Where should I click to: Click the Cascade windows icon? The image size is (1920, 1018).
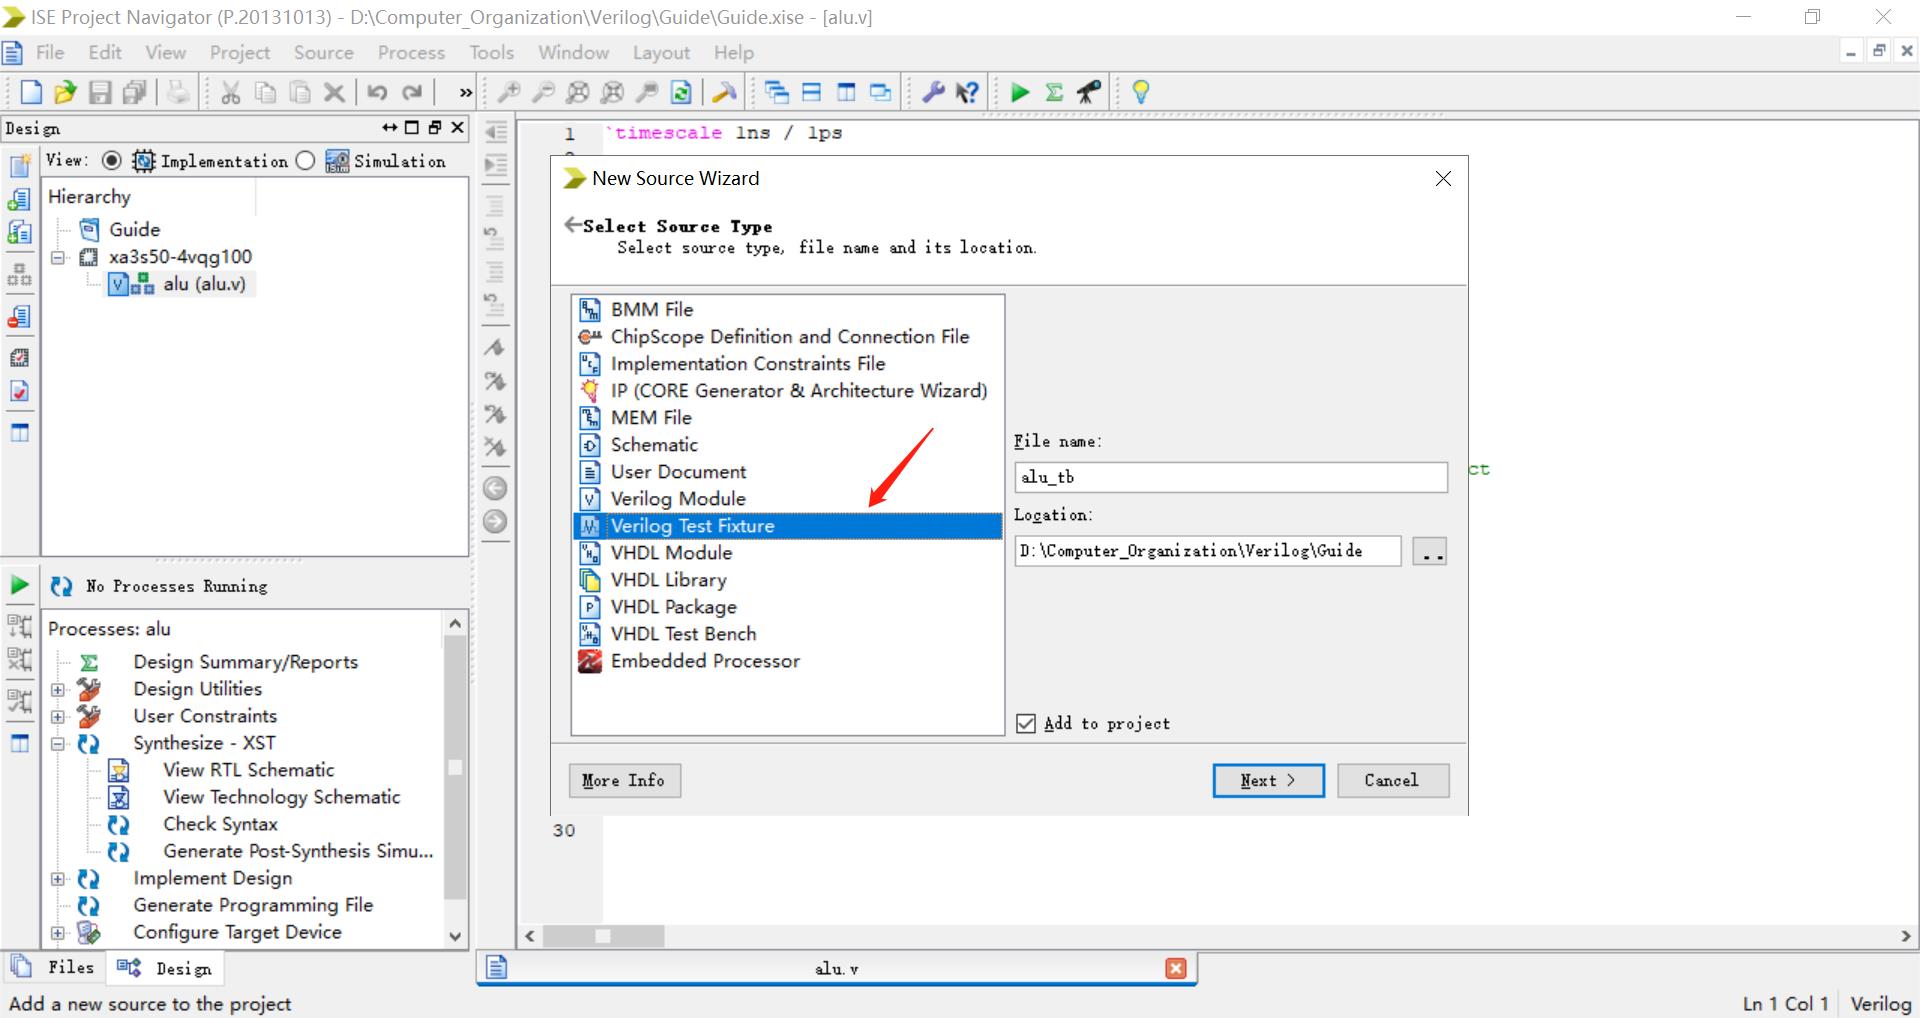pos(777,92)
